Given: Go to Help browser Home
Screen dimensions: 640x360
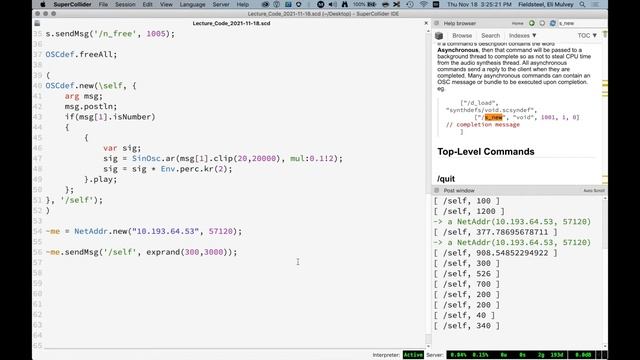Looking at the screenshot, I should tap(518, 23).
